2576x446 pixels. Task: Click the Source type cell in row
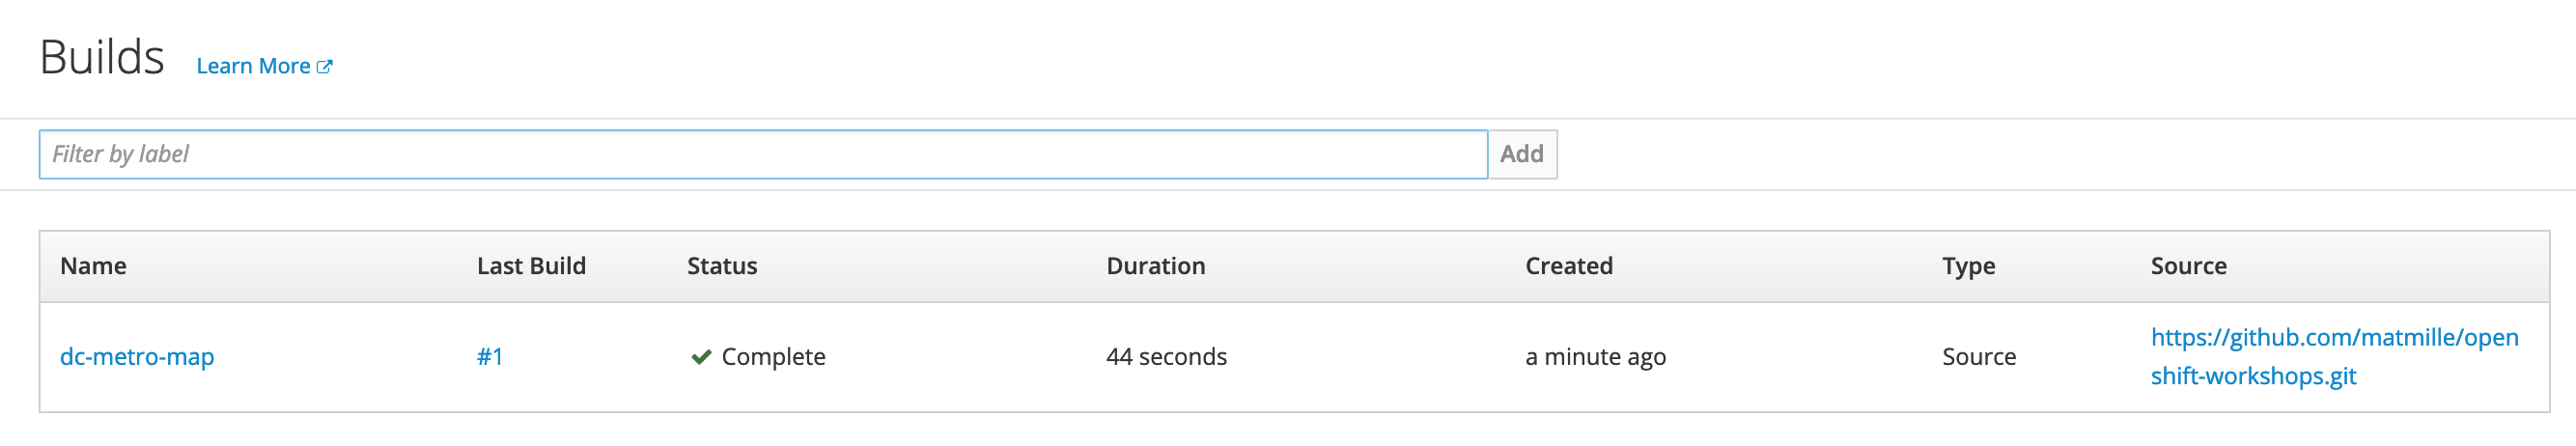[1979, 357]
